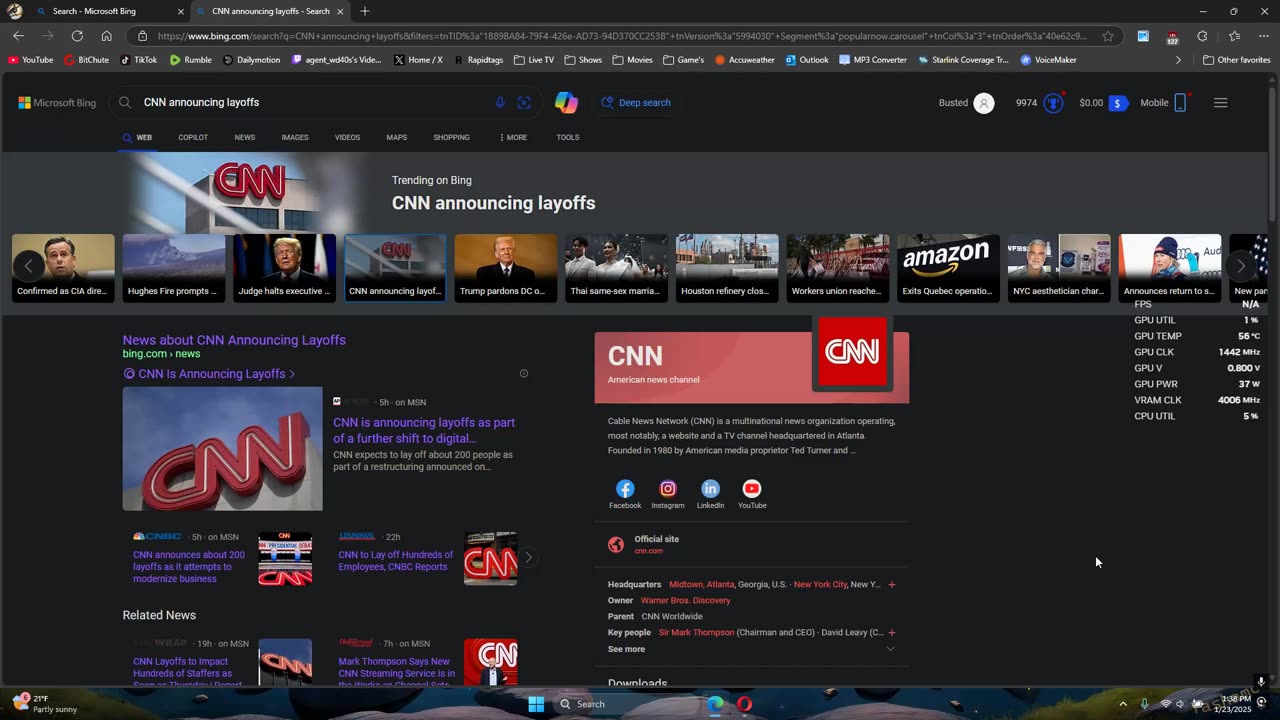Show next news stories with carousel arrow

[x=528, y=558]
